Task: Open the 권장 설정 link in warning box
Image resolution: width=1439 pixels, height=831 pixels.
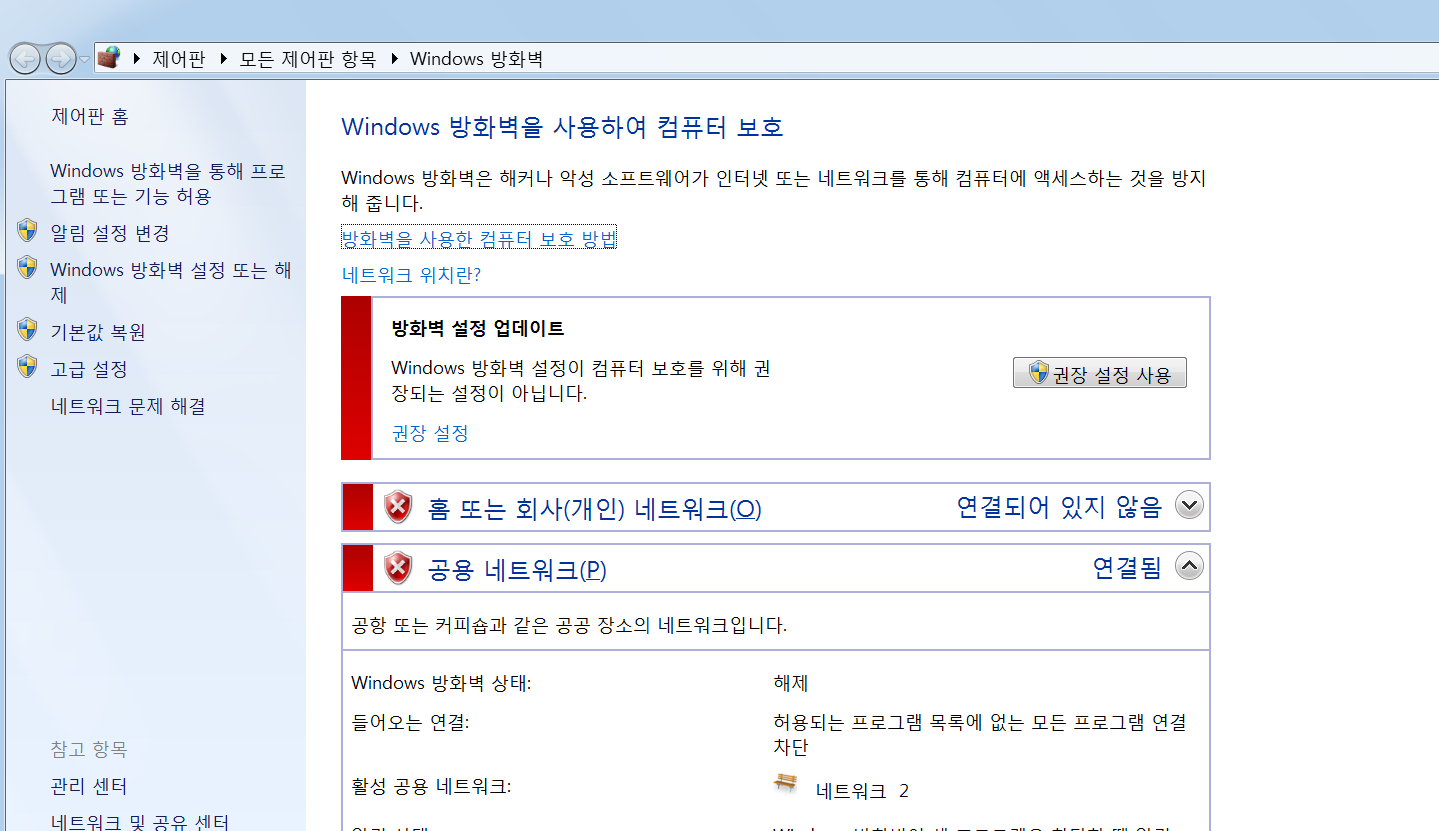Action: [430, 433]
